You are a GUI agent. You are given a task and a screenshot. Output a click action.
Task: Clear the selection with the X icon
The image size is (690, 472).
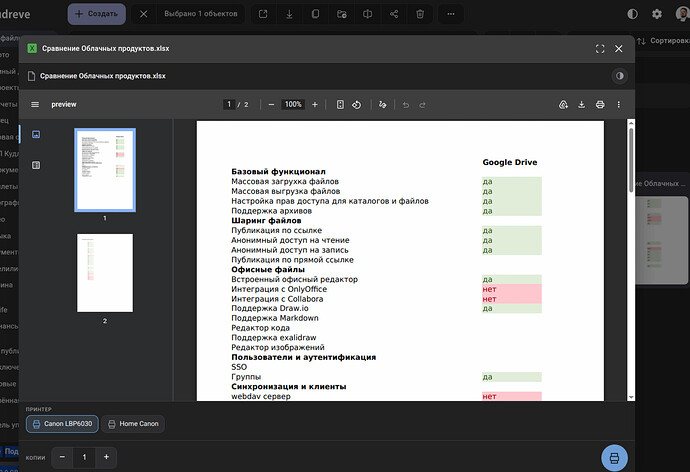point(143,14)
